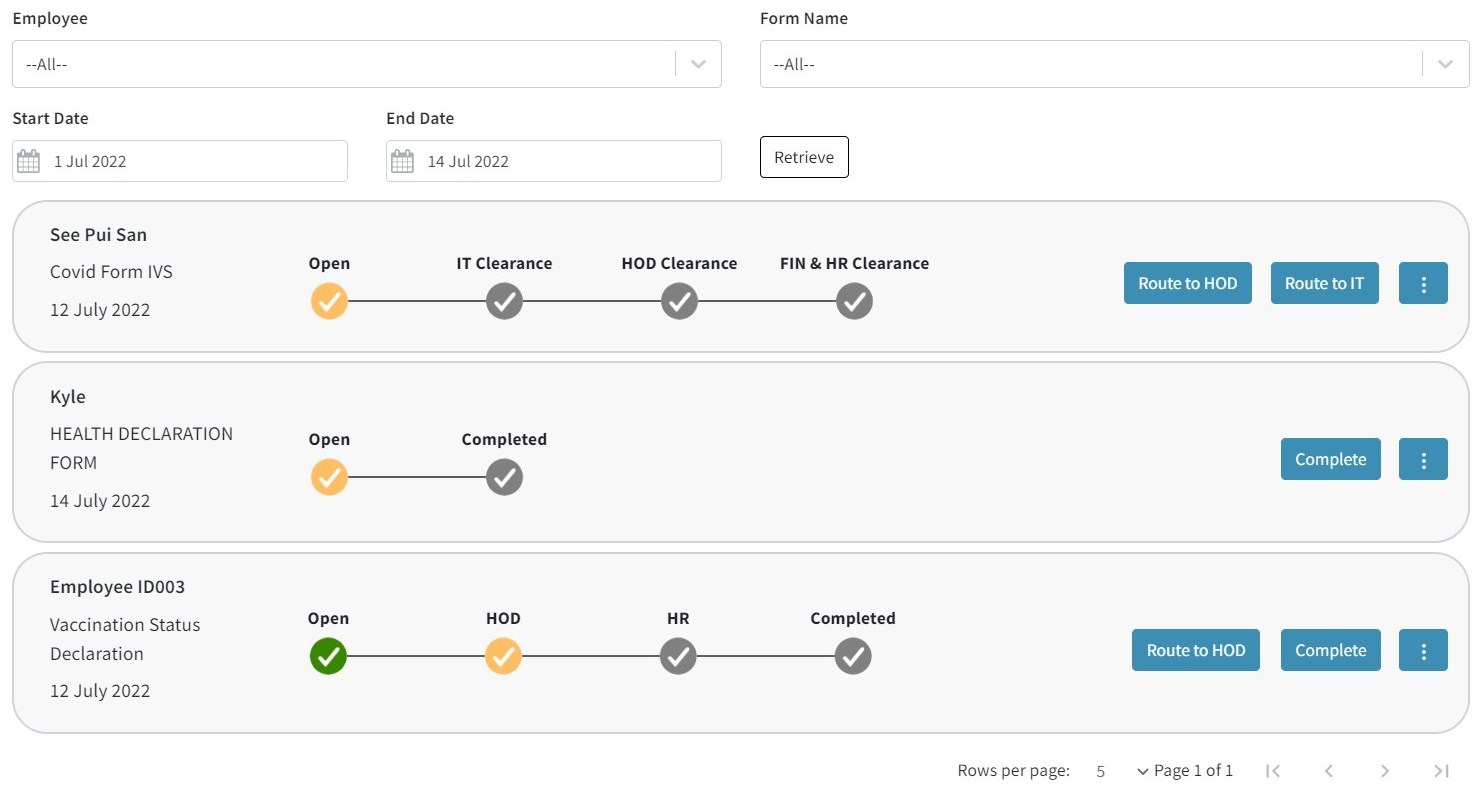Screen dimensions: 1479x794
Task: Click the employee name Kyle
Action: pos(68,397)
